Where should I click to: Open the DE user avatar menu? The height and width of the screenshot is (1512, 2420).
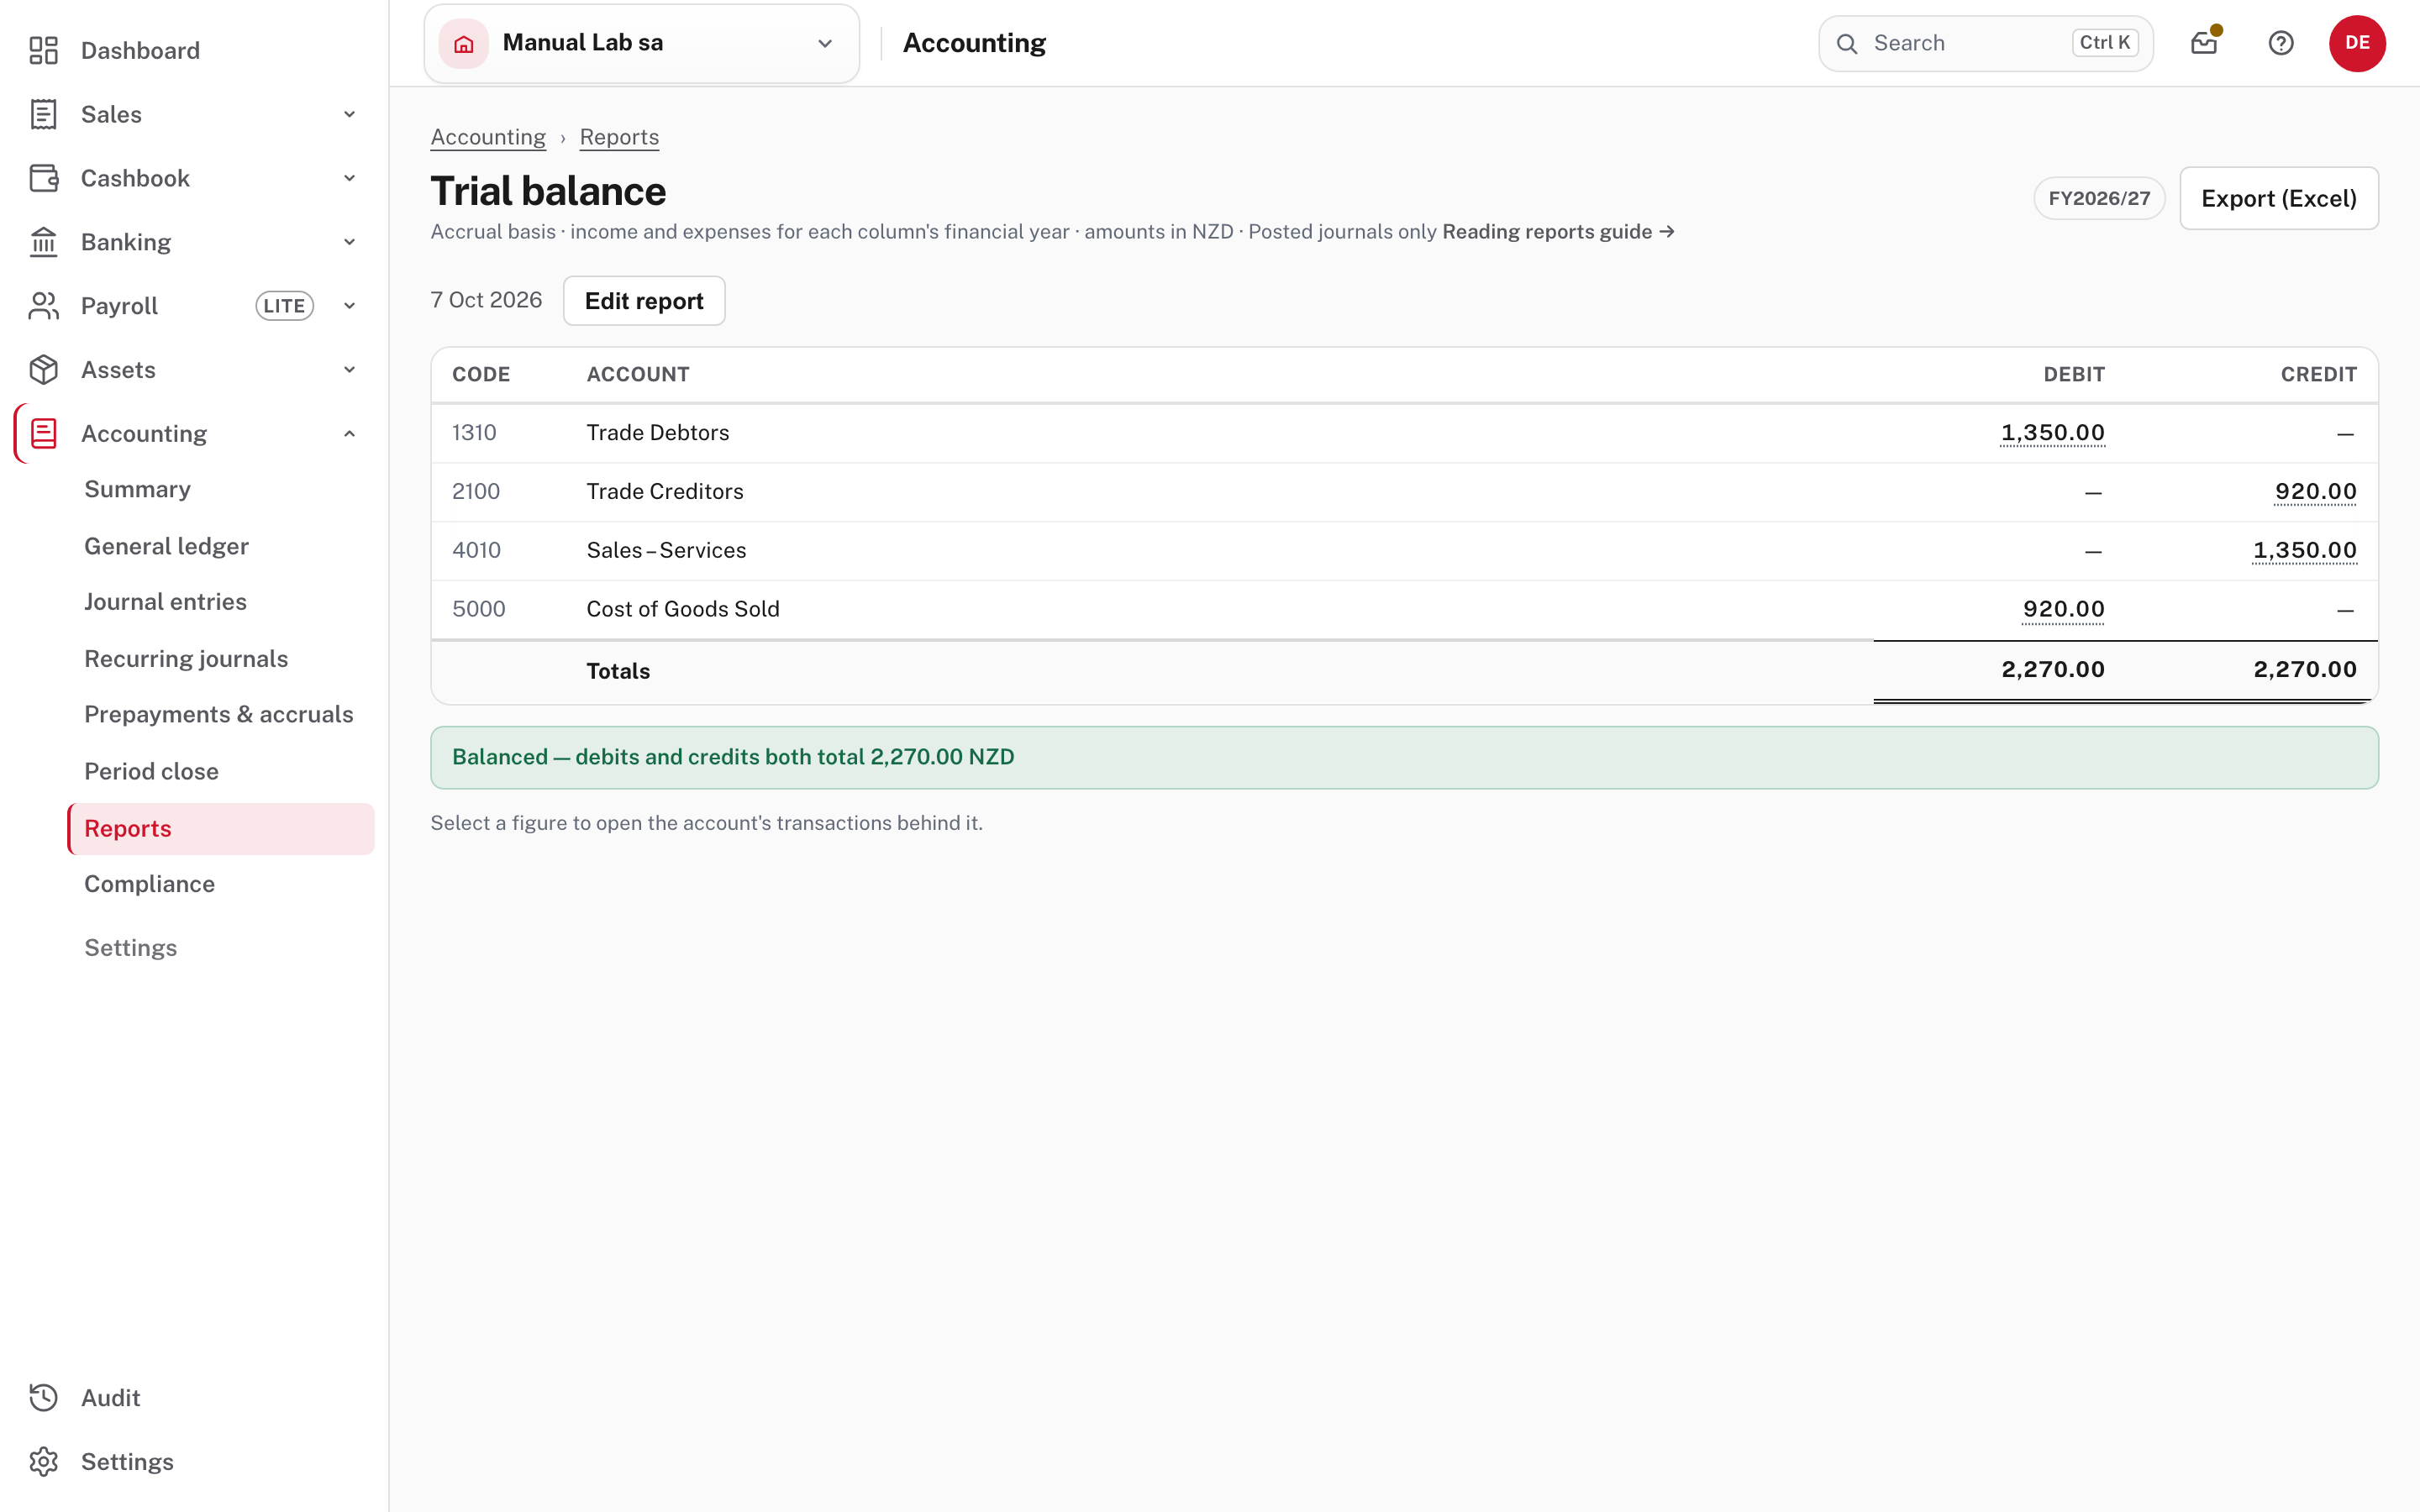click(2357, 43)
